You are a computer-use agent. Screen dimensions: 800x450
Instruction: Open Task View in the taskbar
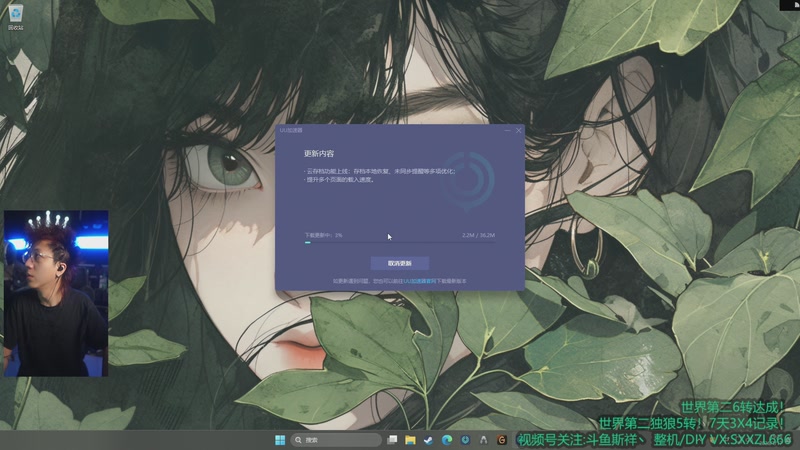(392, 440)
